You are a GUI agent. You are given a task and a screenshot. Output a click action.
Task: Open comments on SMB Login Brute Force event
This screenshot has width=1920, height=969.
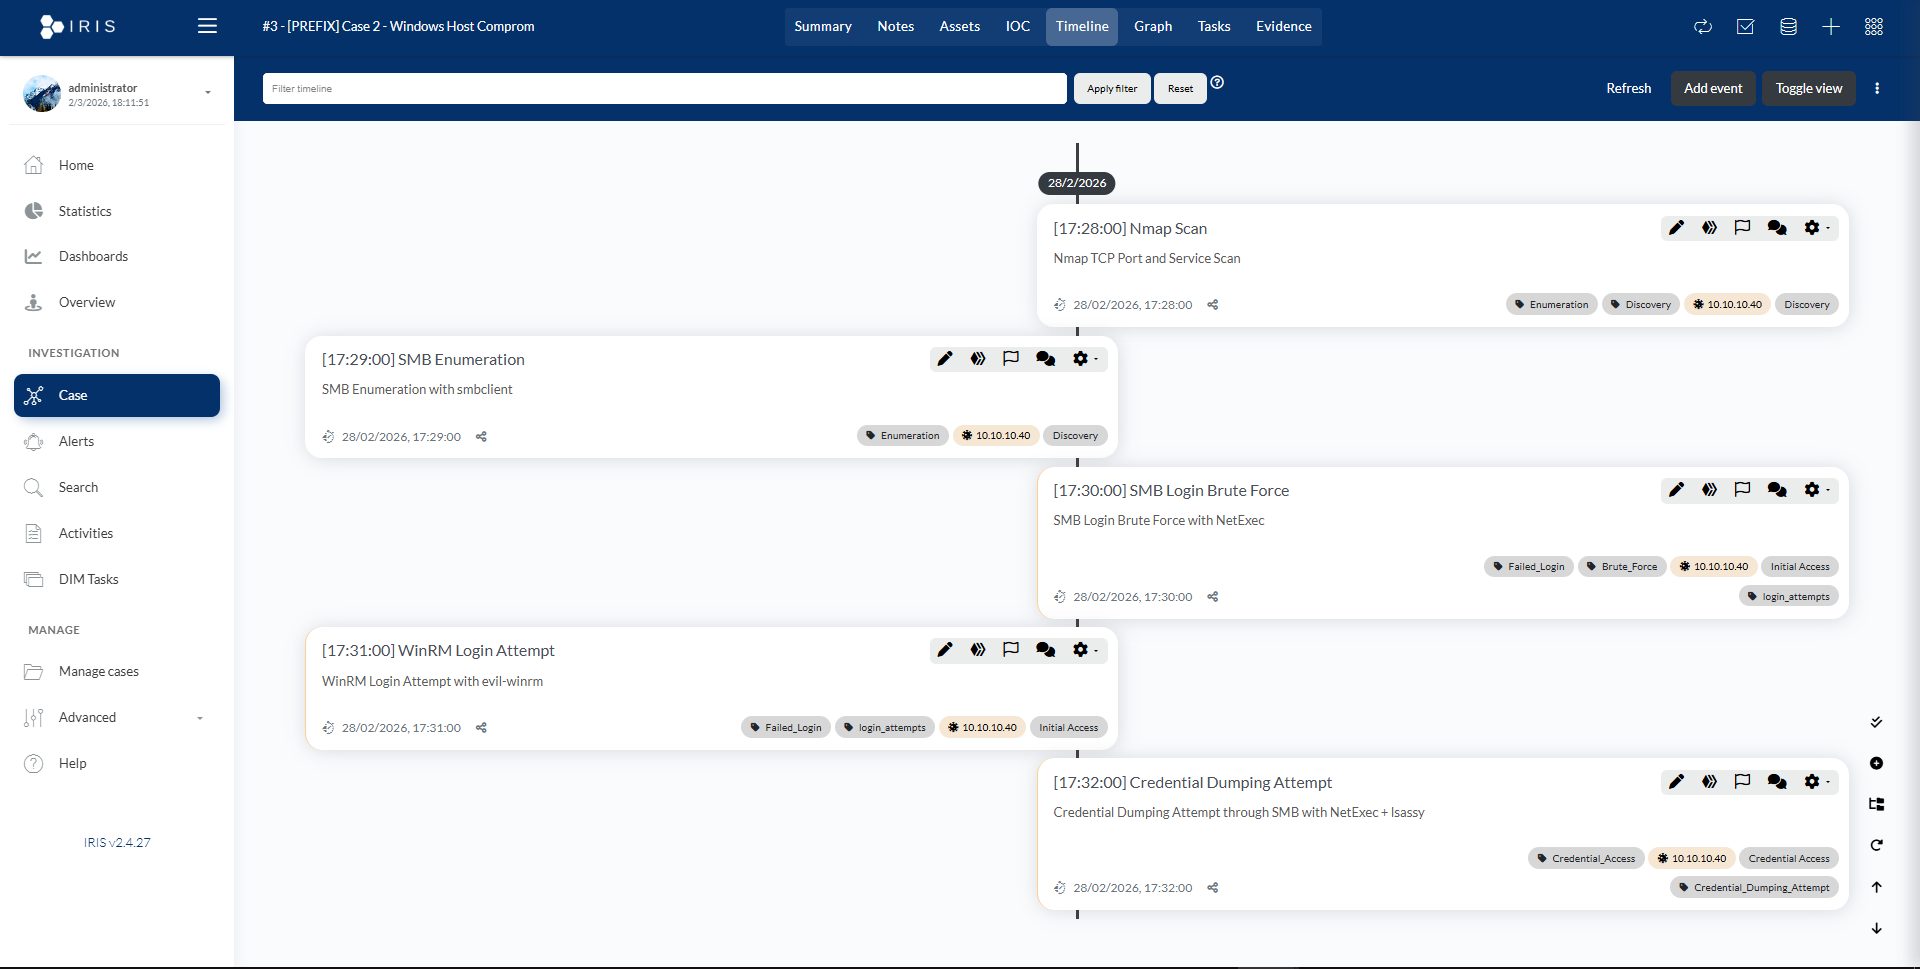[x=1776, y=490]
